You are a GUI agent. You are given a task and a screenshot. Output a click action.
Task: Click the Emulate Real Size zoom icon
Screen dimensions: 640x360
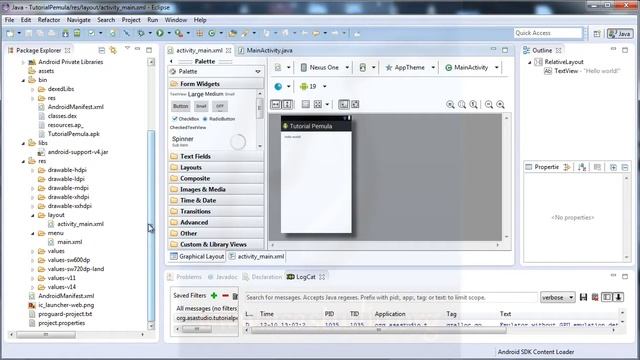tap(450, 105)
